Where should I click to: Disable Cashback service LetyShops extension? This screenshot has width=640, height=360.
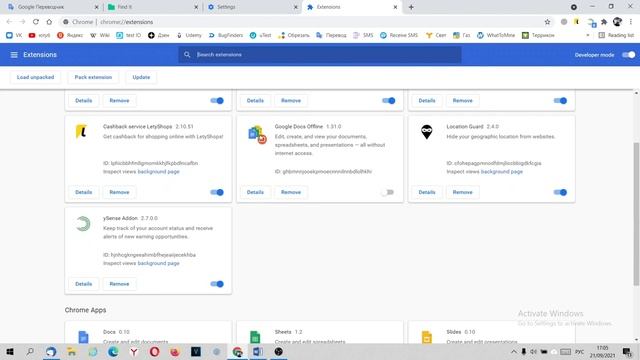217,192
